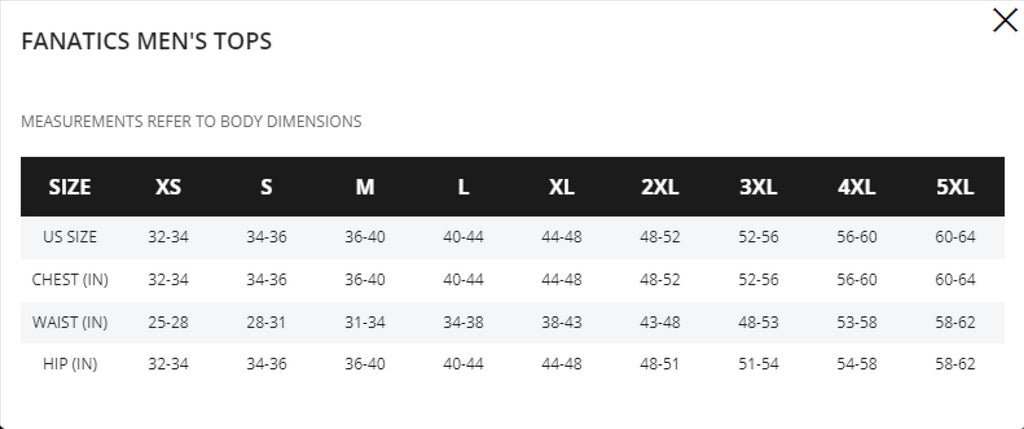The width and height of the screenshot is (1024, 429).
Task: Select waist value 38-43 for XL
Action: coord(562,323)
